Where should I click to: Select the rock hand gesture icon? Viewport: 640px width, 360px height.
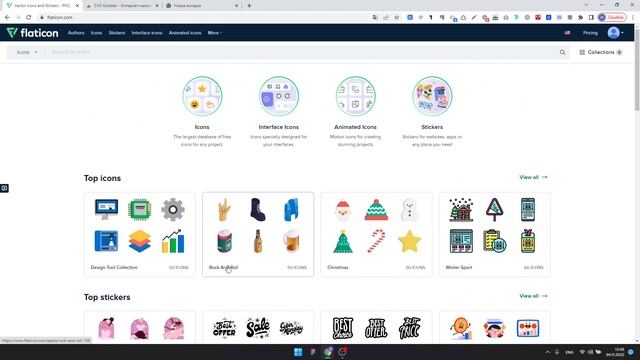(x=224, y=209)
